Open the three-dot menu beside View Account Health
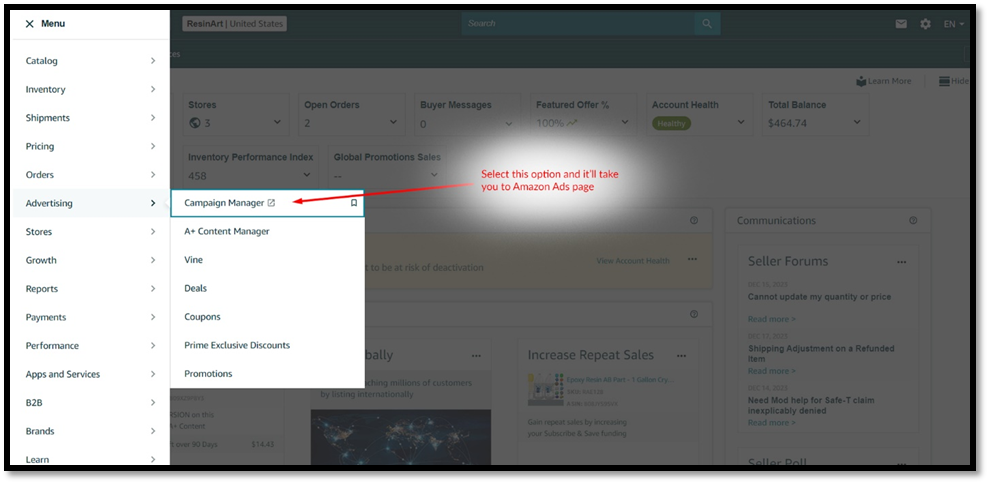Image resolution: width=989 pixels, height=484 pixels. tap(693, 259)
